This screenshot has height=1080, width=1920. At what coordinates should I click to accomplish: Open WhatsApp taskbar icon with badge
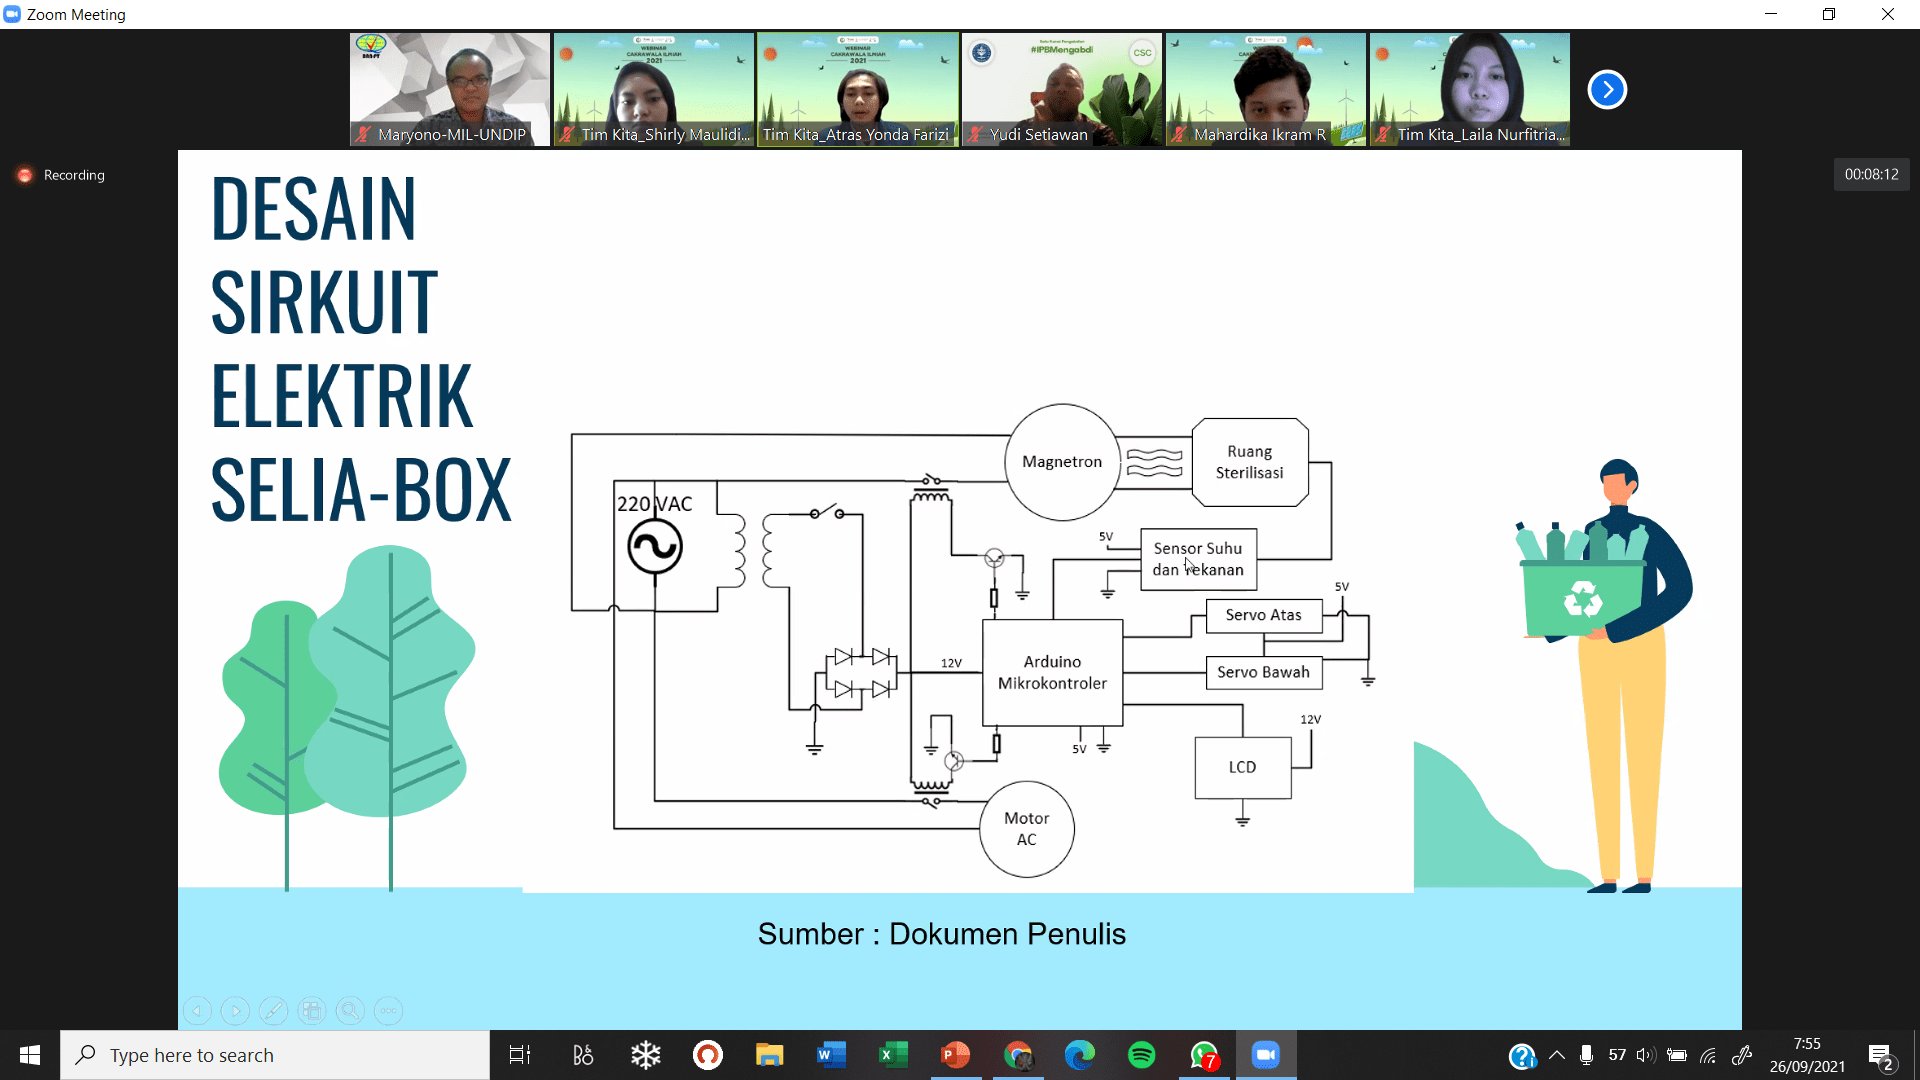tap(1203, 1055)
